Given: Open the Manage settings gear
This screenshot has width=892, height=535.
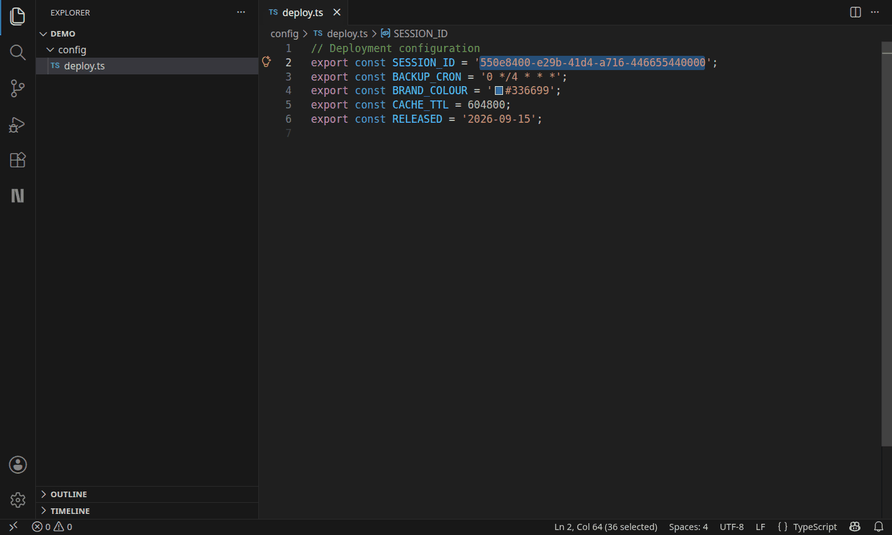Looking at the screenshot, I should coord(18,500).
